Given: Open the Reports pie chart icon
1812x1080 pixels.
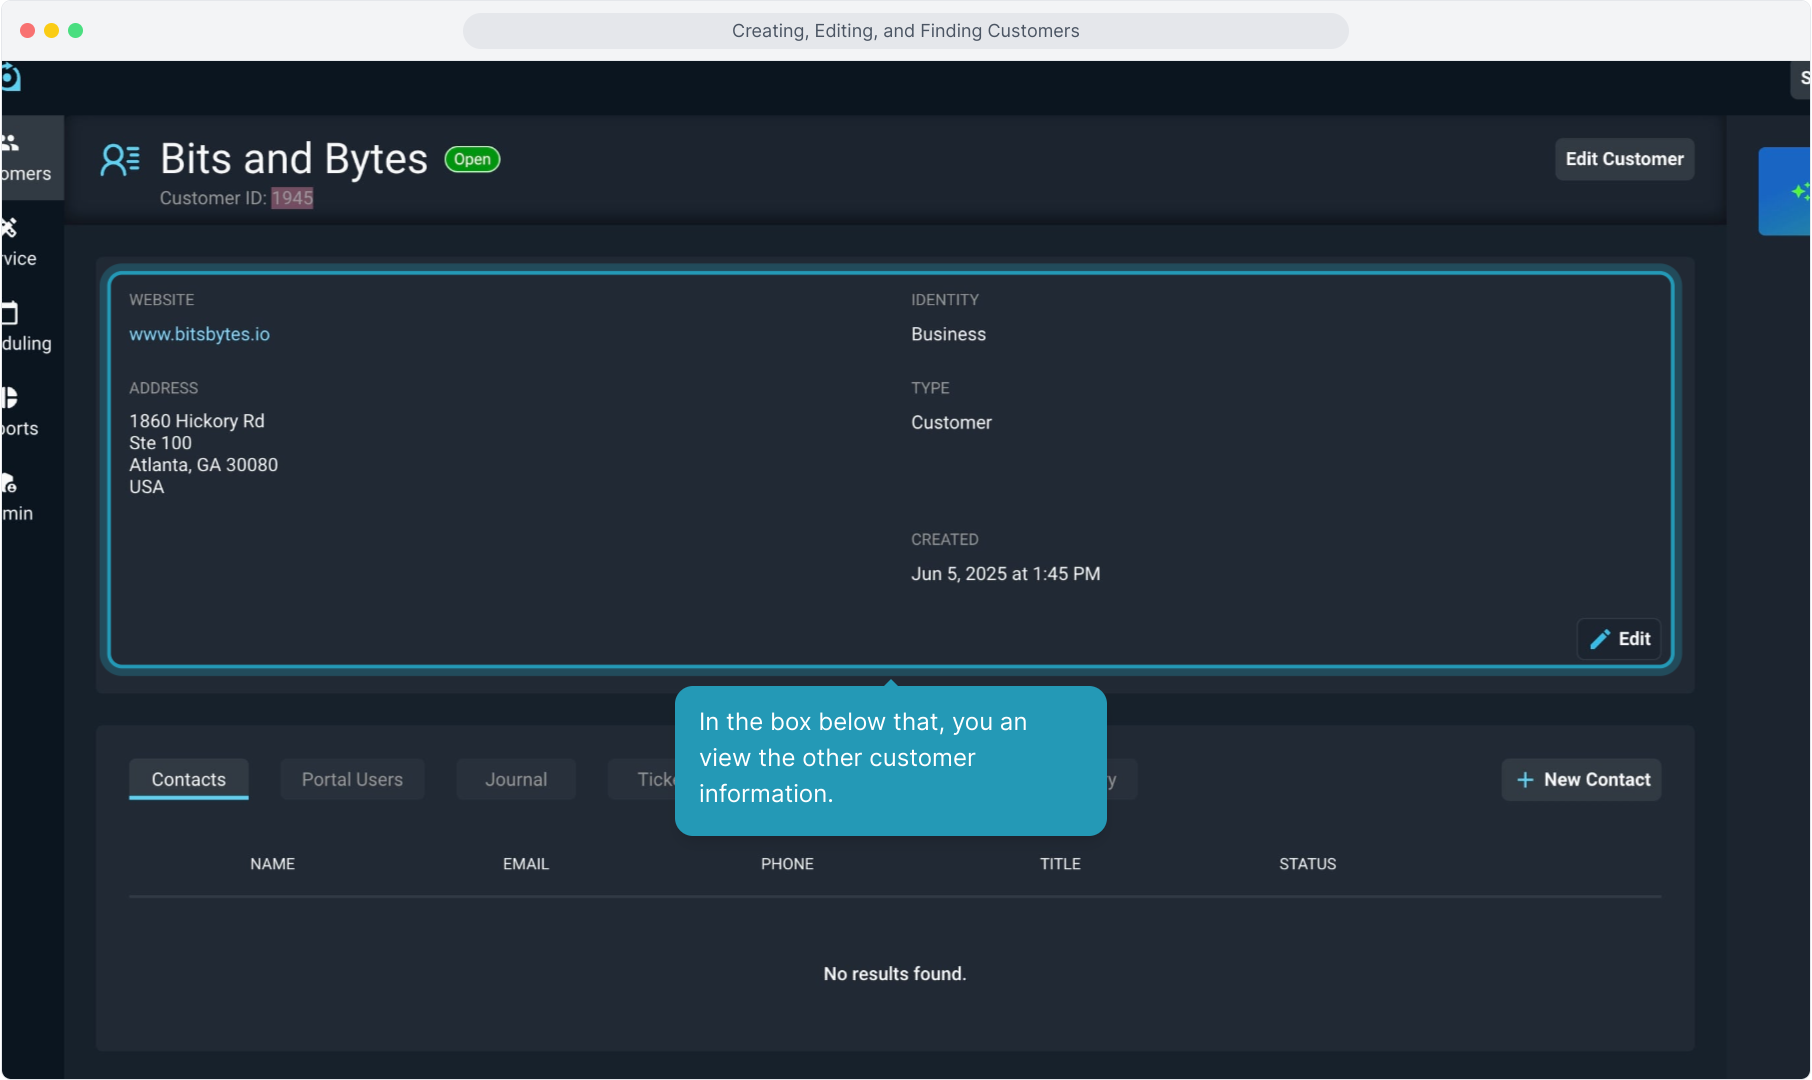Looking at the screenshot, I should point(10,398).
